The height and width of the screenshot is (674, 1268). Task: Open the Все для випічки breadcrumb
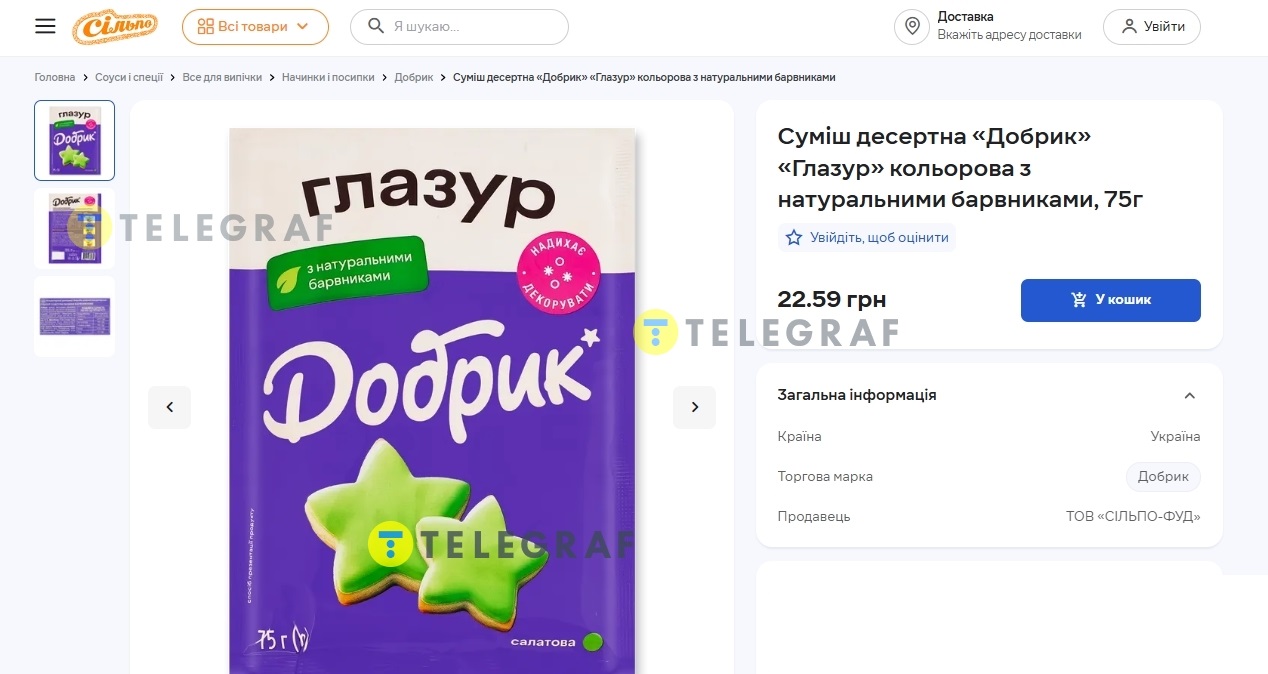point(222,77)
